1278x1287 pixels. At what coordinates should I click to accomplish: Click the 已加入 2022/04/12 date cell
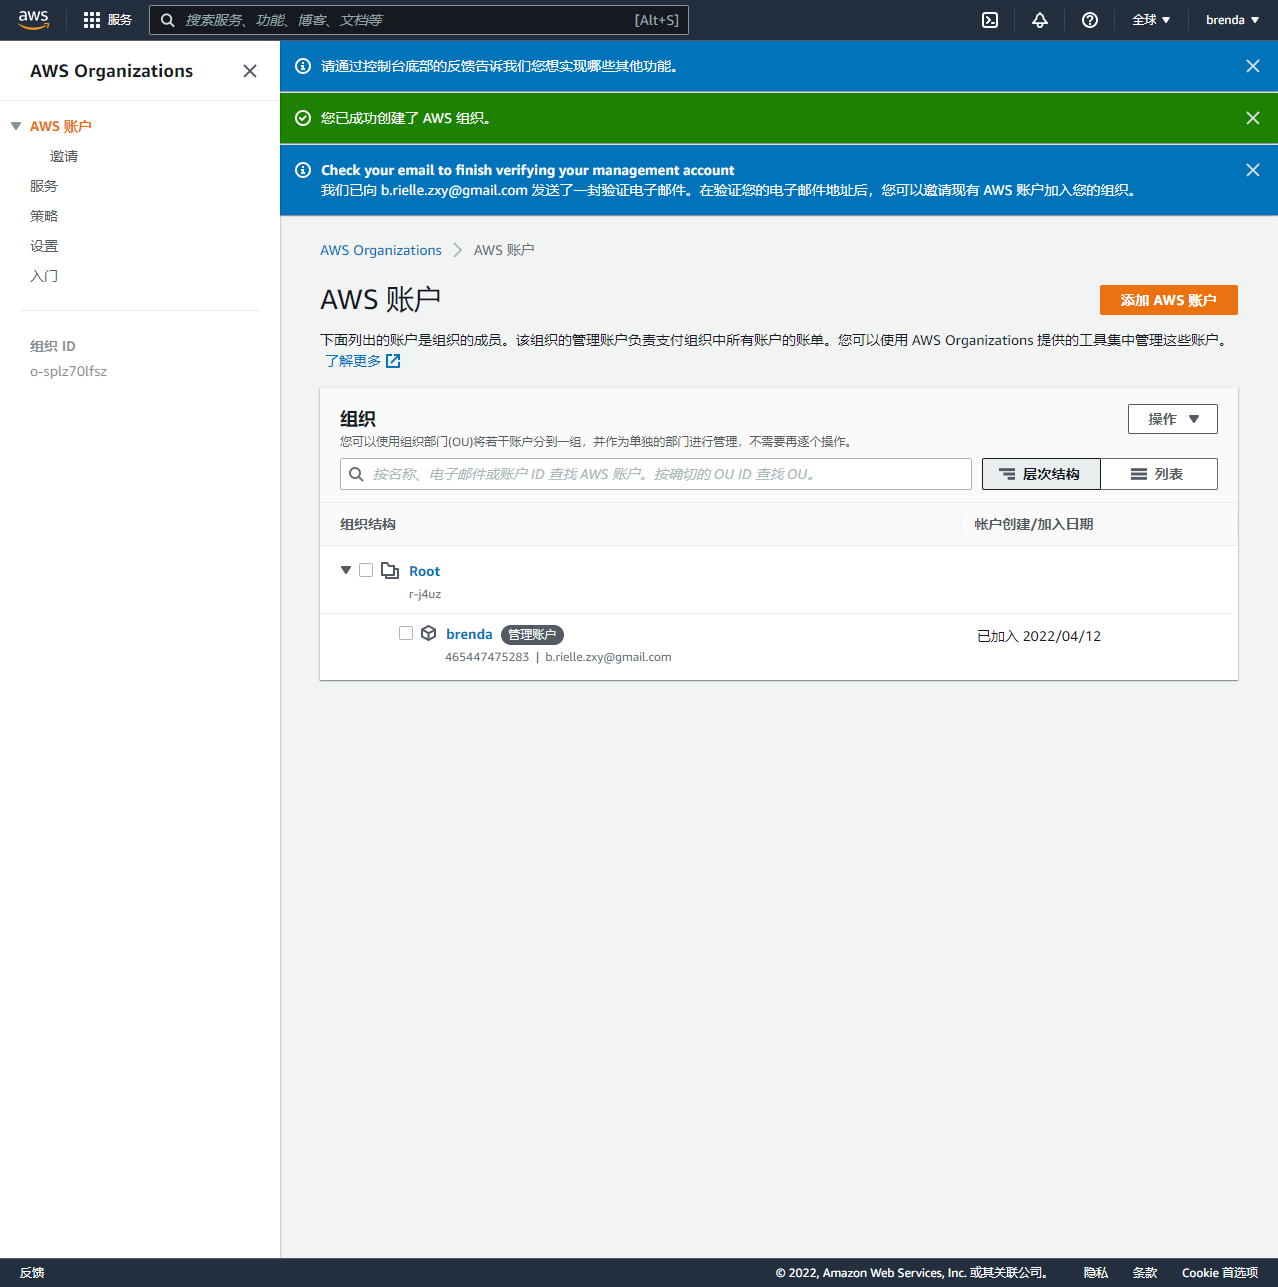point(1039,636)
